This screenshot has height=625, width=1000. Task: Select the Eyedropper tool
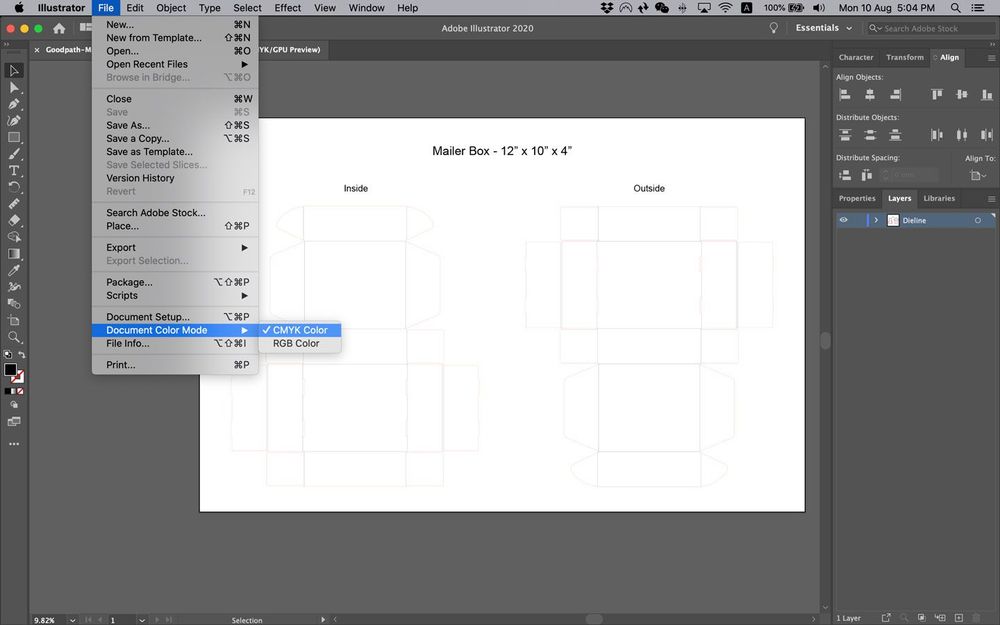click(x=14, y=270)
